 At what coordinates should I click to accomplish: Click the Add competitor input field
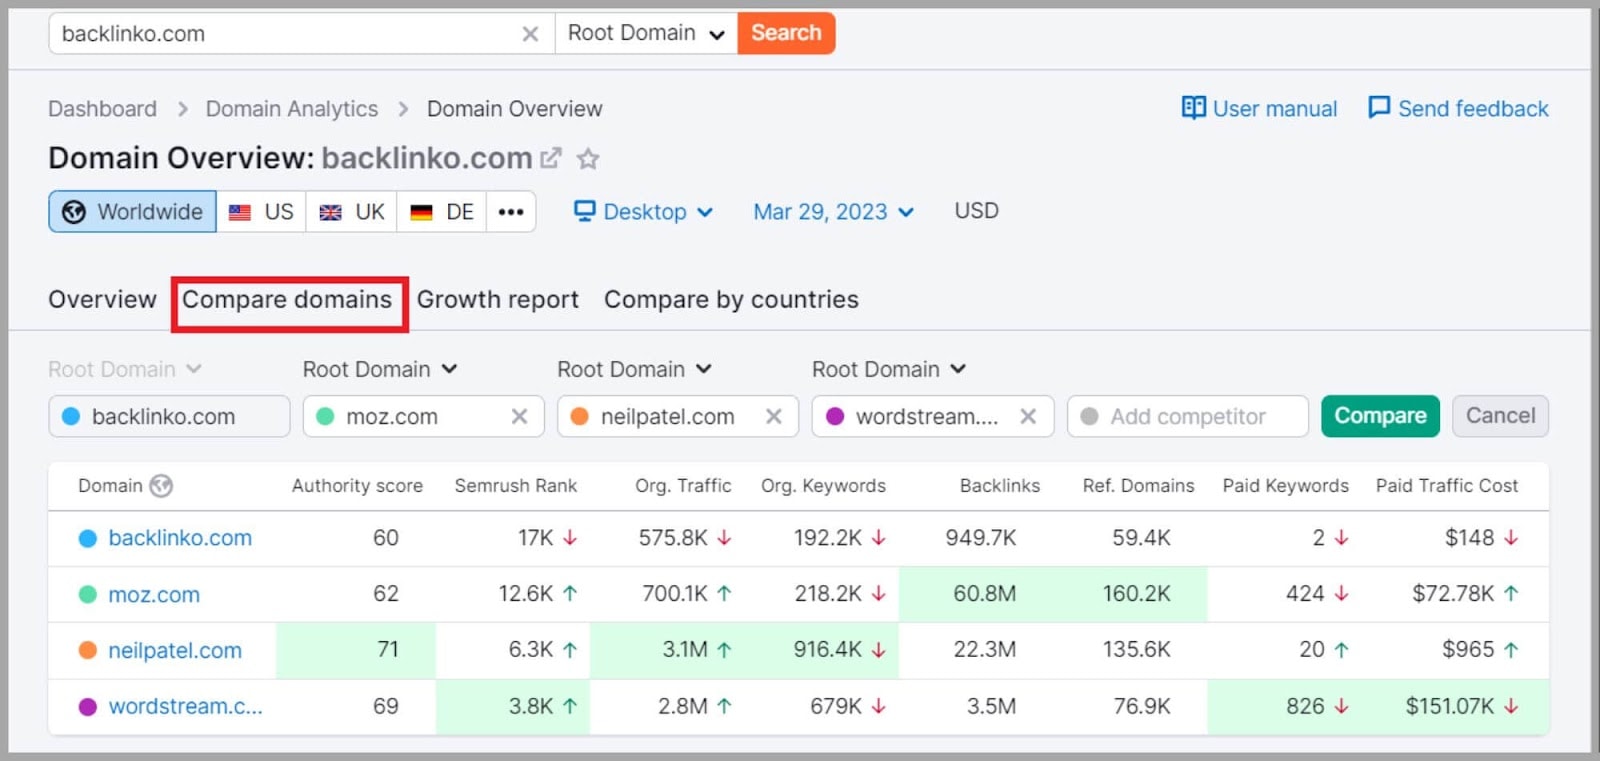[1188, 416]
